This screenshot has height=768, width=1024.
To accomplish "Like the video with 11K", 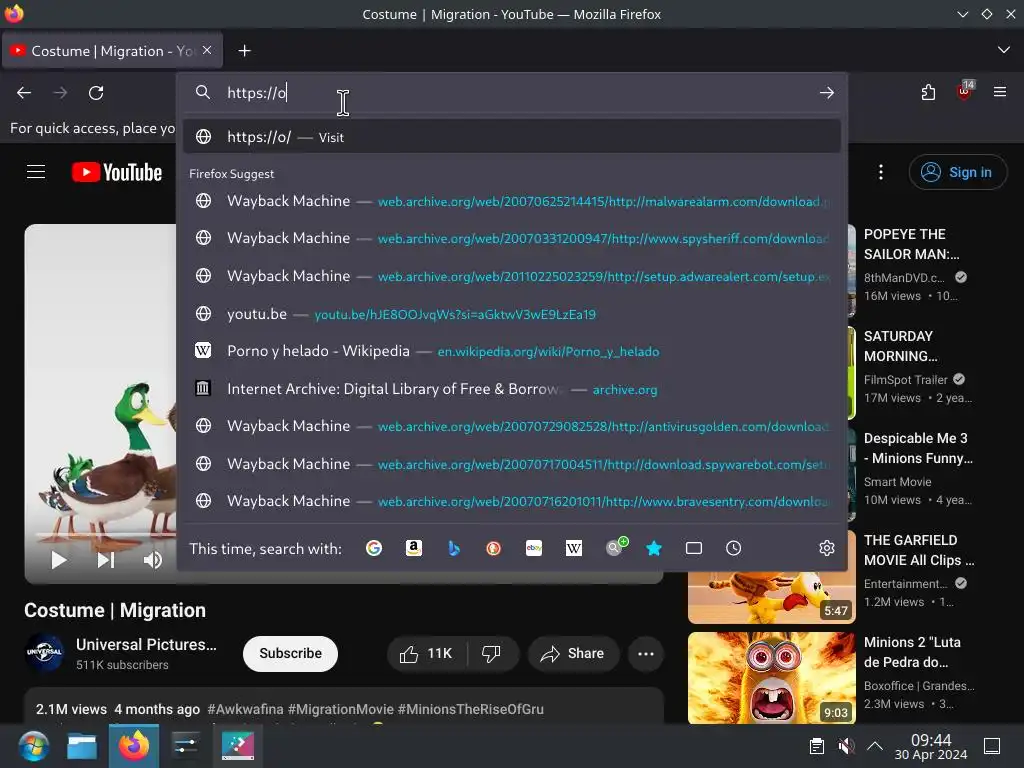I will coord(426,653).
